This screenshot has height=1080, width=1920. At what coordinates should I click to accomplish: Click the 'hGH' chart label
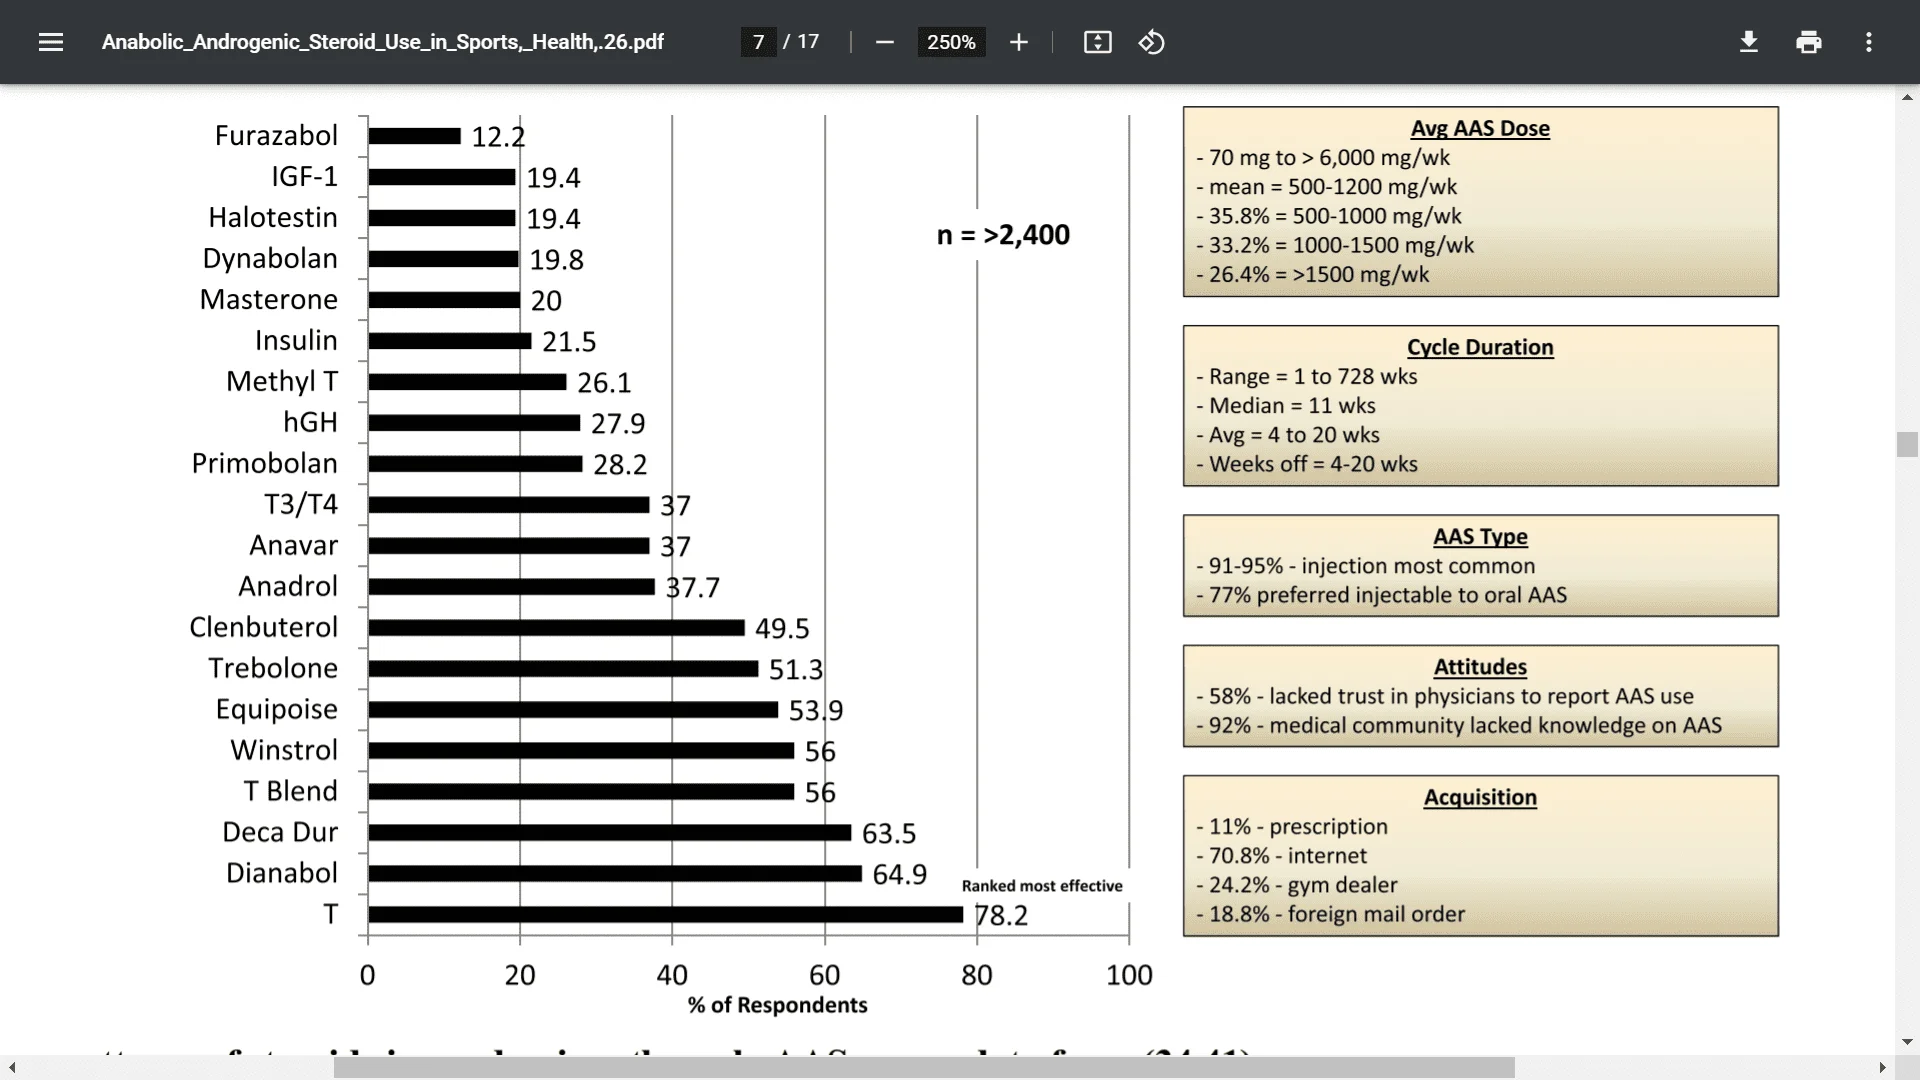[311, 422]
